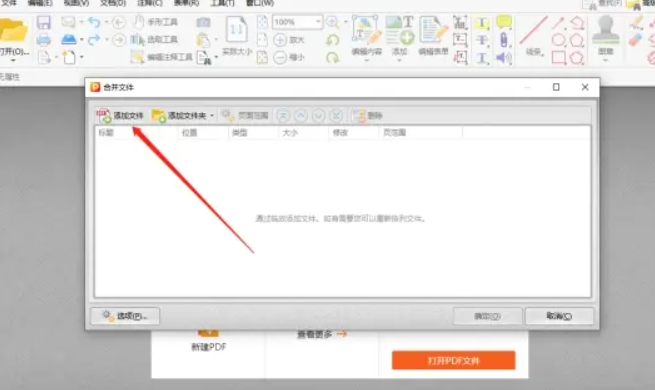
Task: Click the 删除 (Delete) toolbar button
Action: 368,116
